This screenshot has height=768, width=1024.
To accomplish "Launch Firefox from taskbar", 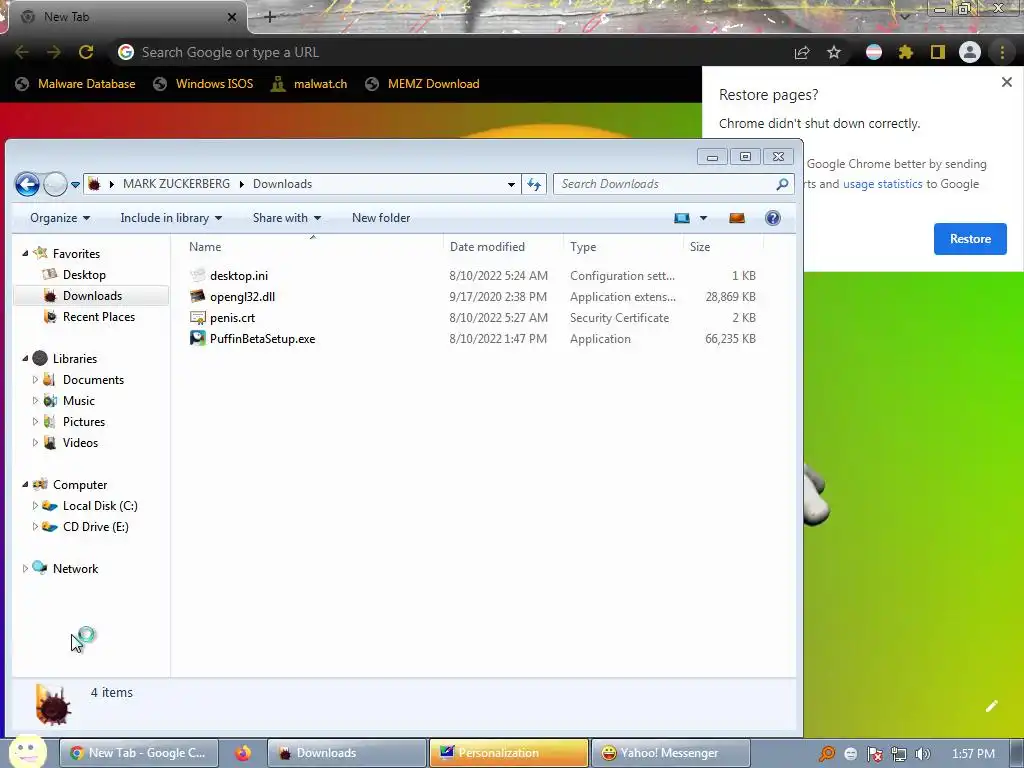I will point(243,753).
